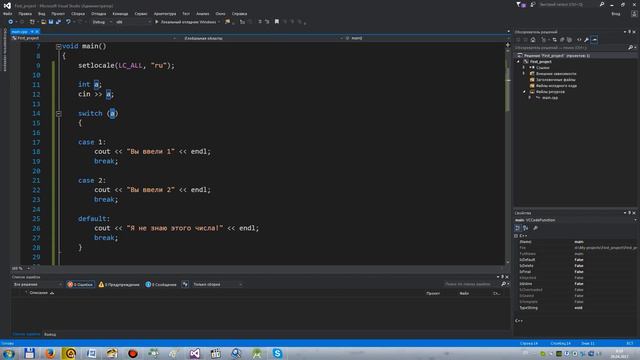640x360 pixels.
Task: Switch to the Вывод output tab
Action: [x=50, y=334]
